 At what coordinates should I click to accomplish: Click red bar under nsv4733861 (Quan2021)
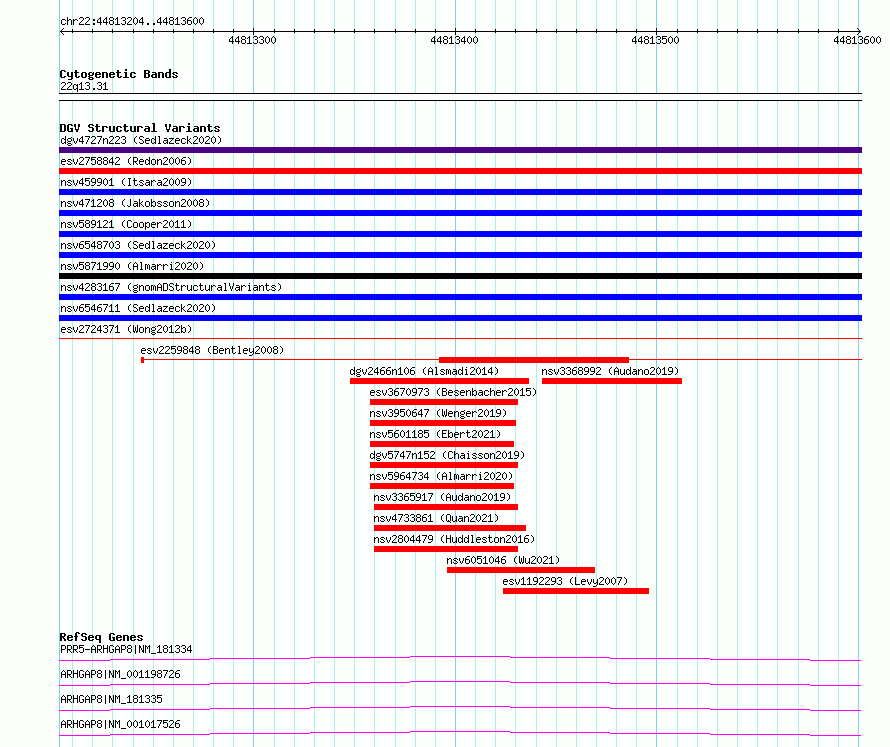coord(450,528)
